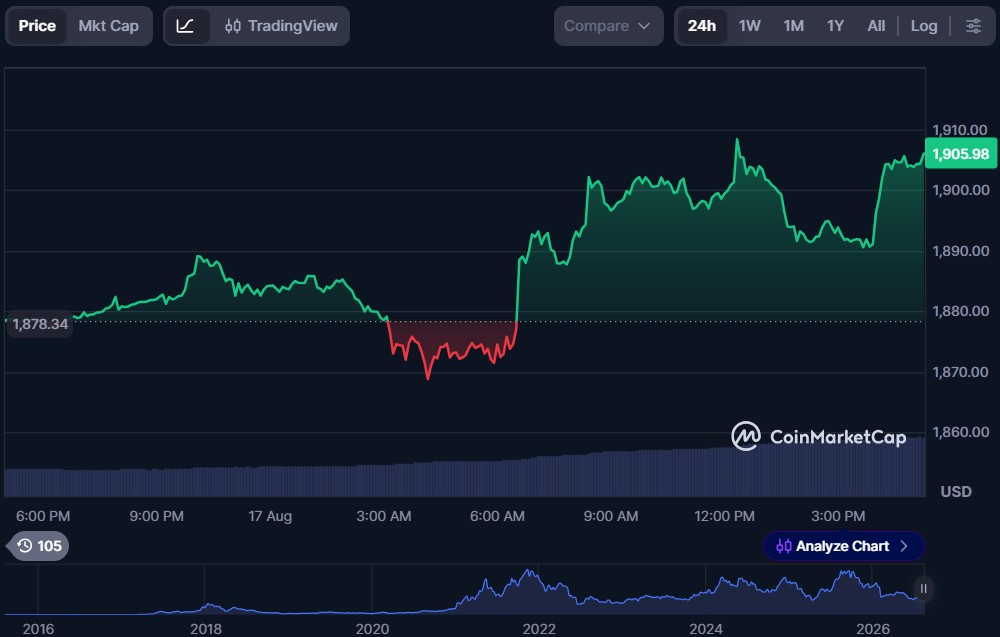
Task: Click the 17 Aug date label
Action: [270, 516]
